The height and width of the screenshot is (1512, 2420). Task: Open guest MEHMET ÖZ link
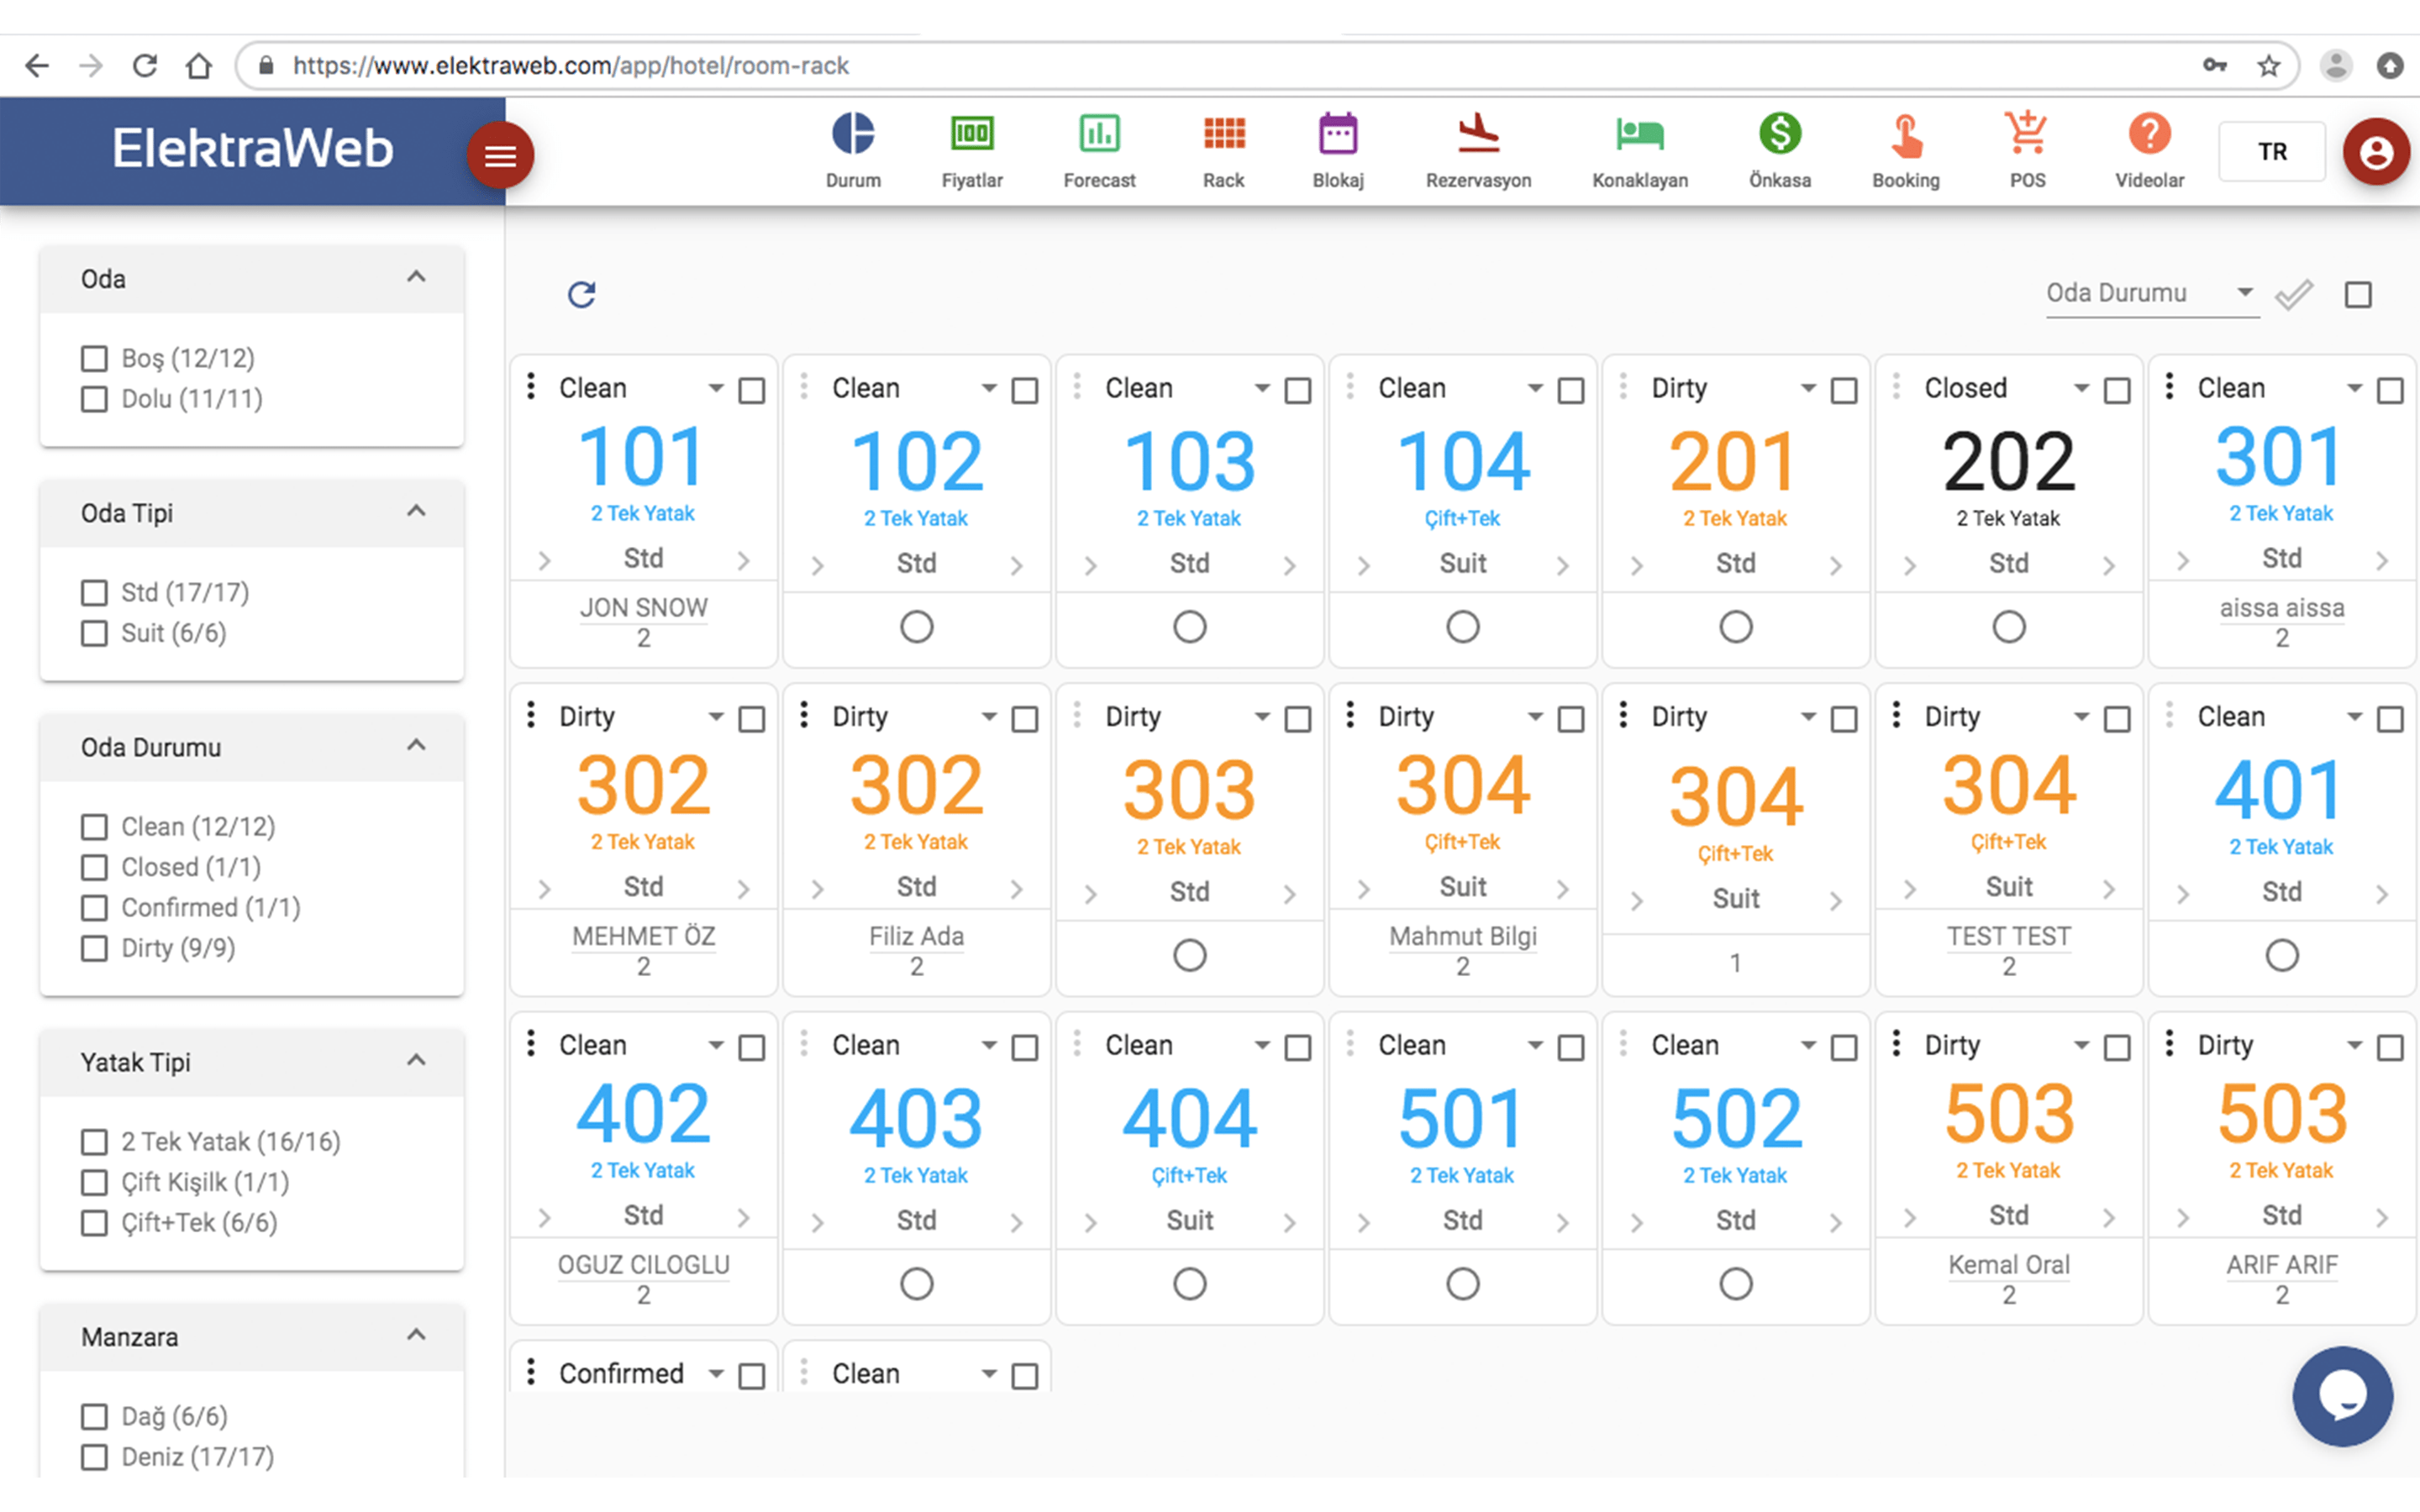(643, 937)
